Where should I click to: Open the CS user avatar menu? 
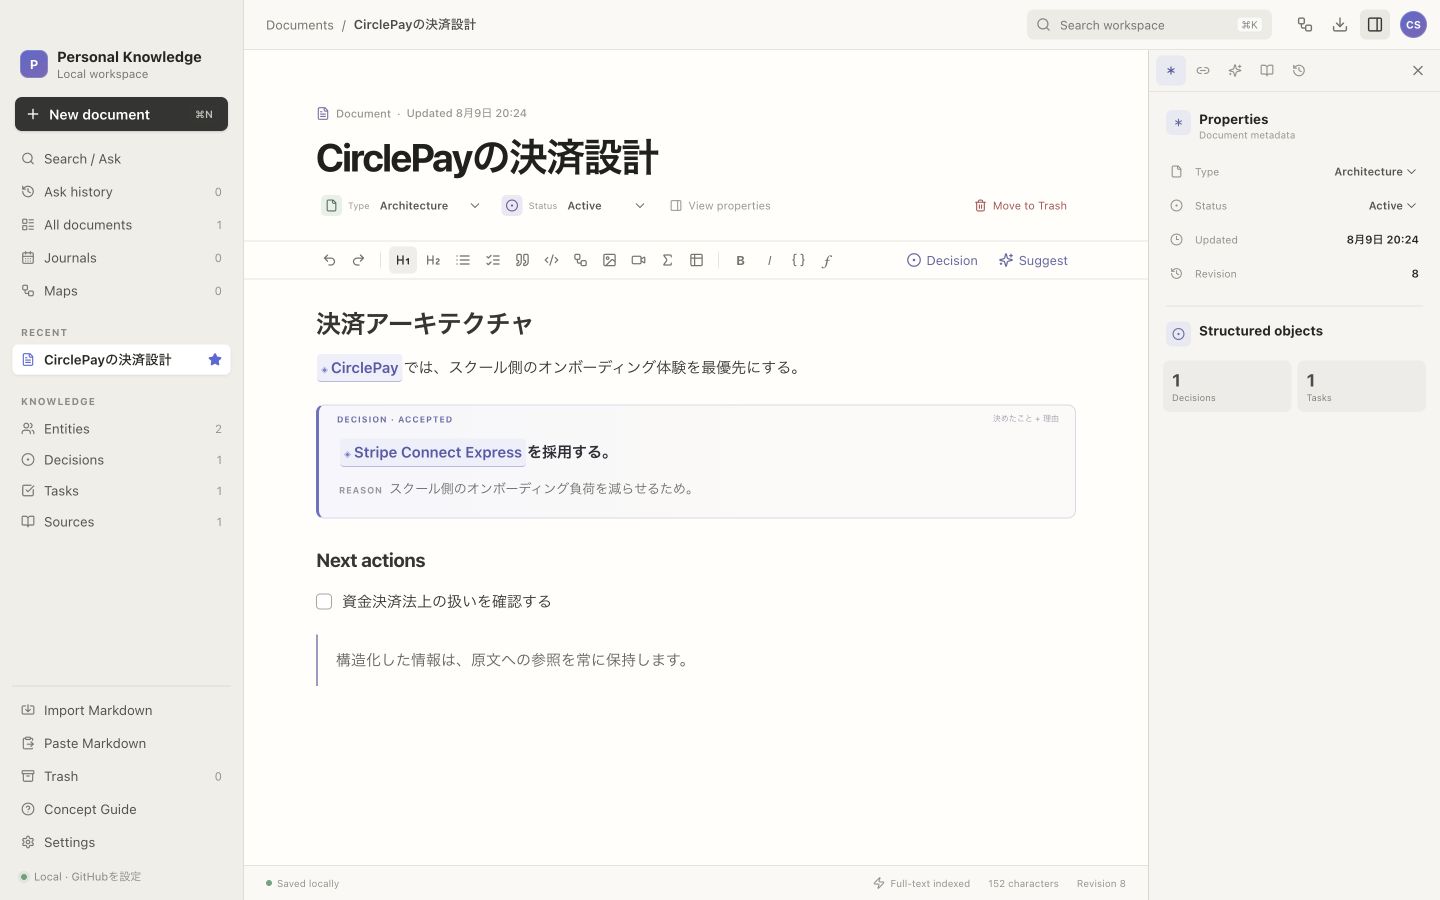click(1413, 25)
